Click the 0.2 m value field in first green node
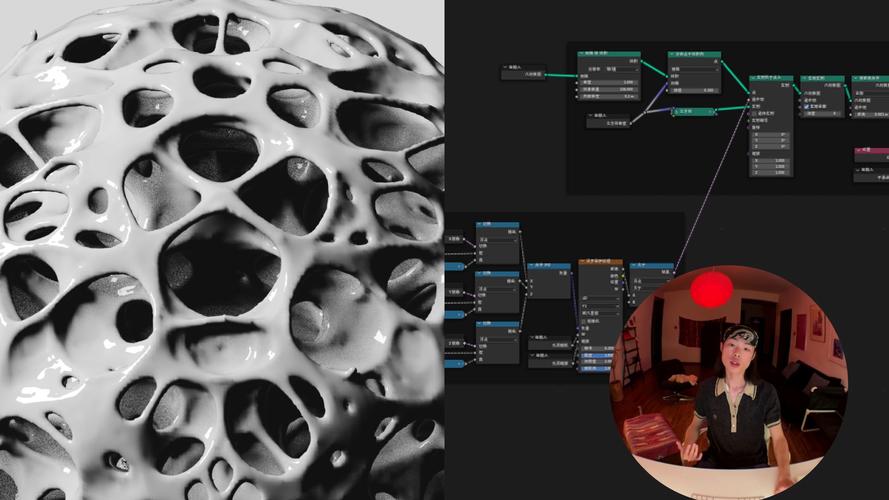889x500 pixels. coord(609,96)
